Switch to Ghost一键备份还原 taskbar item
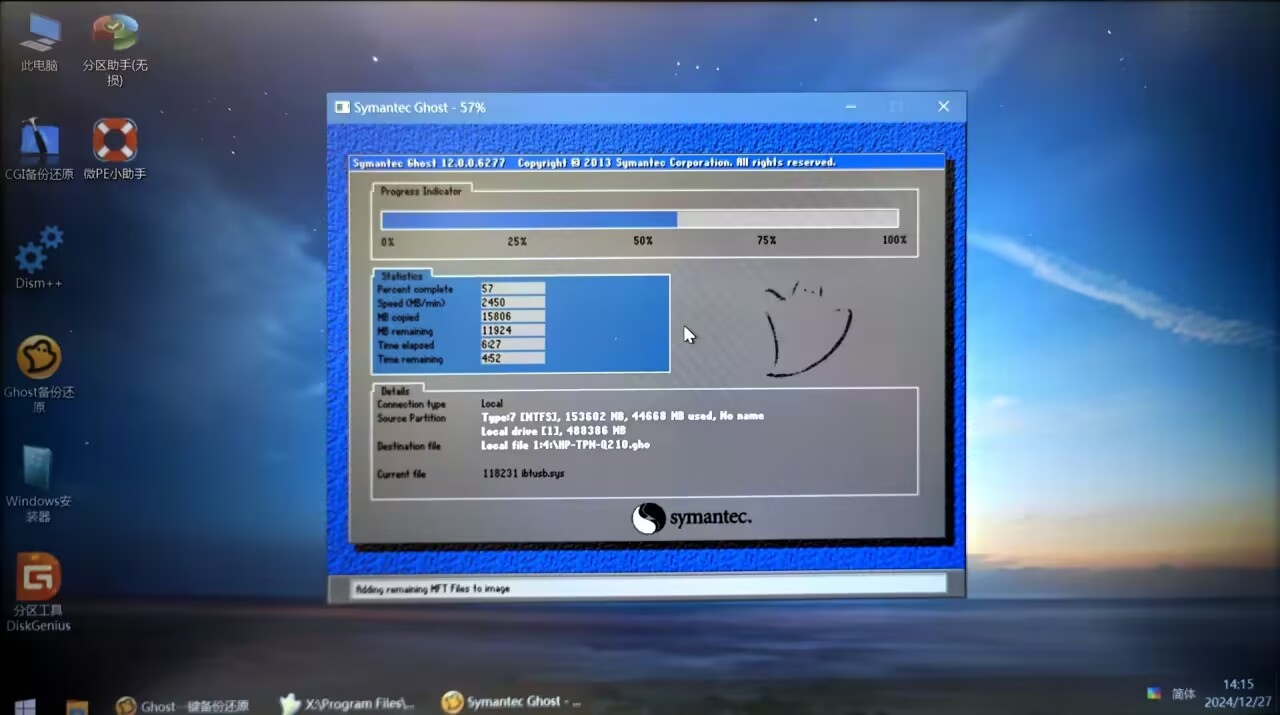Image resolution: width=1280 pixels, height=715 pixels. click(x=182, y=705)
